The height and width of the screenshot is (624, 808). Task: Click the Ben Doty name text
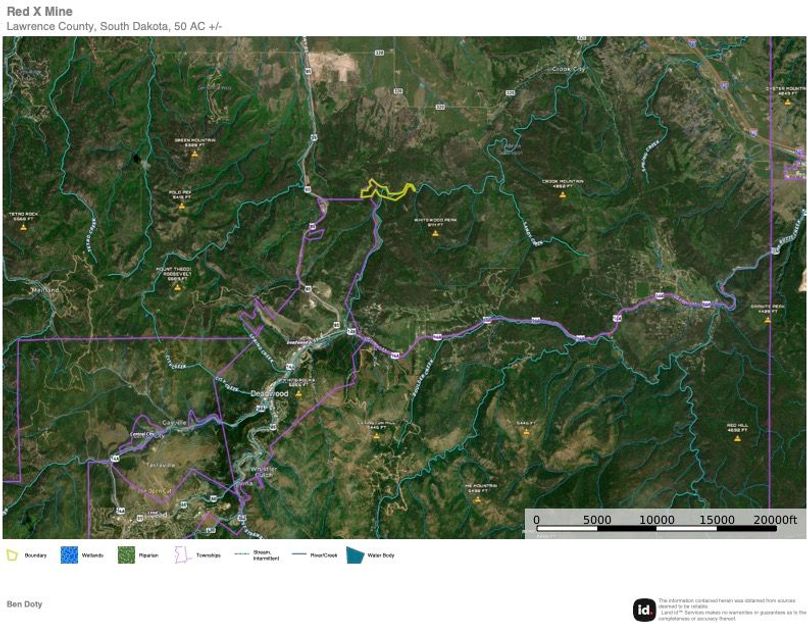(x=24, y=604)
